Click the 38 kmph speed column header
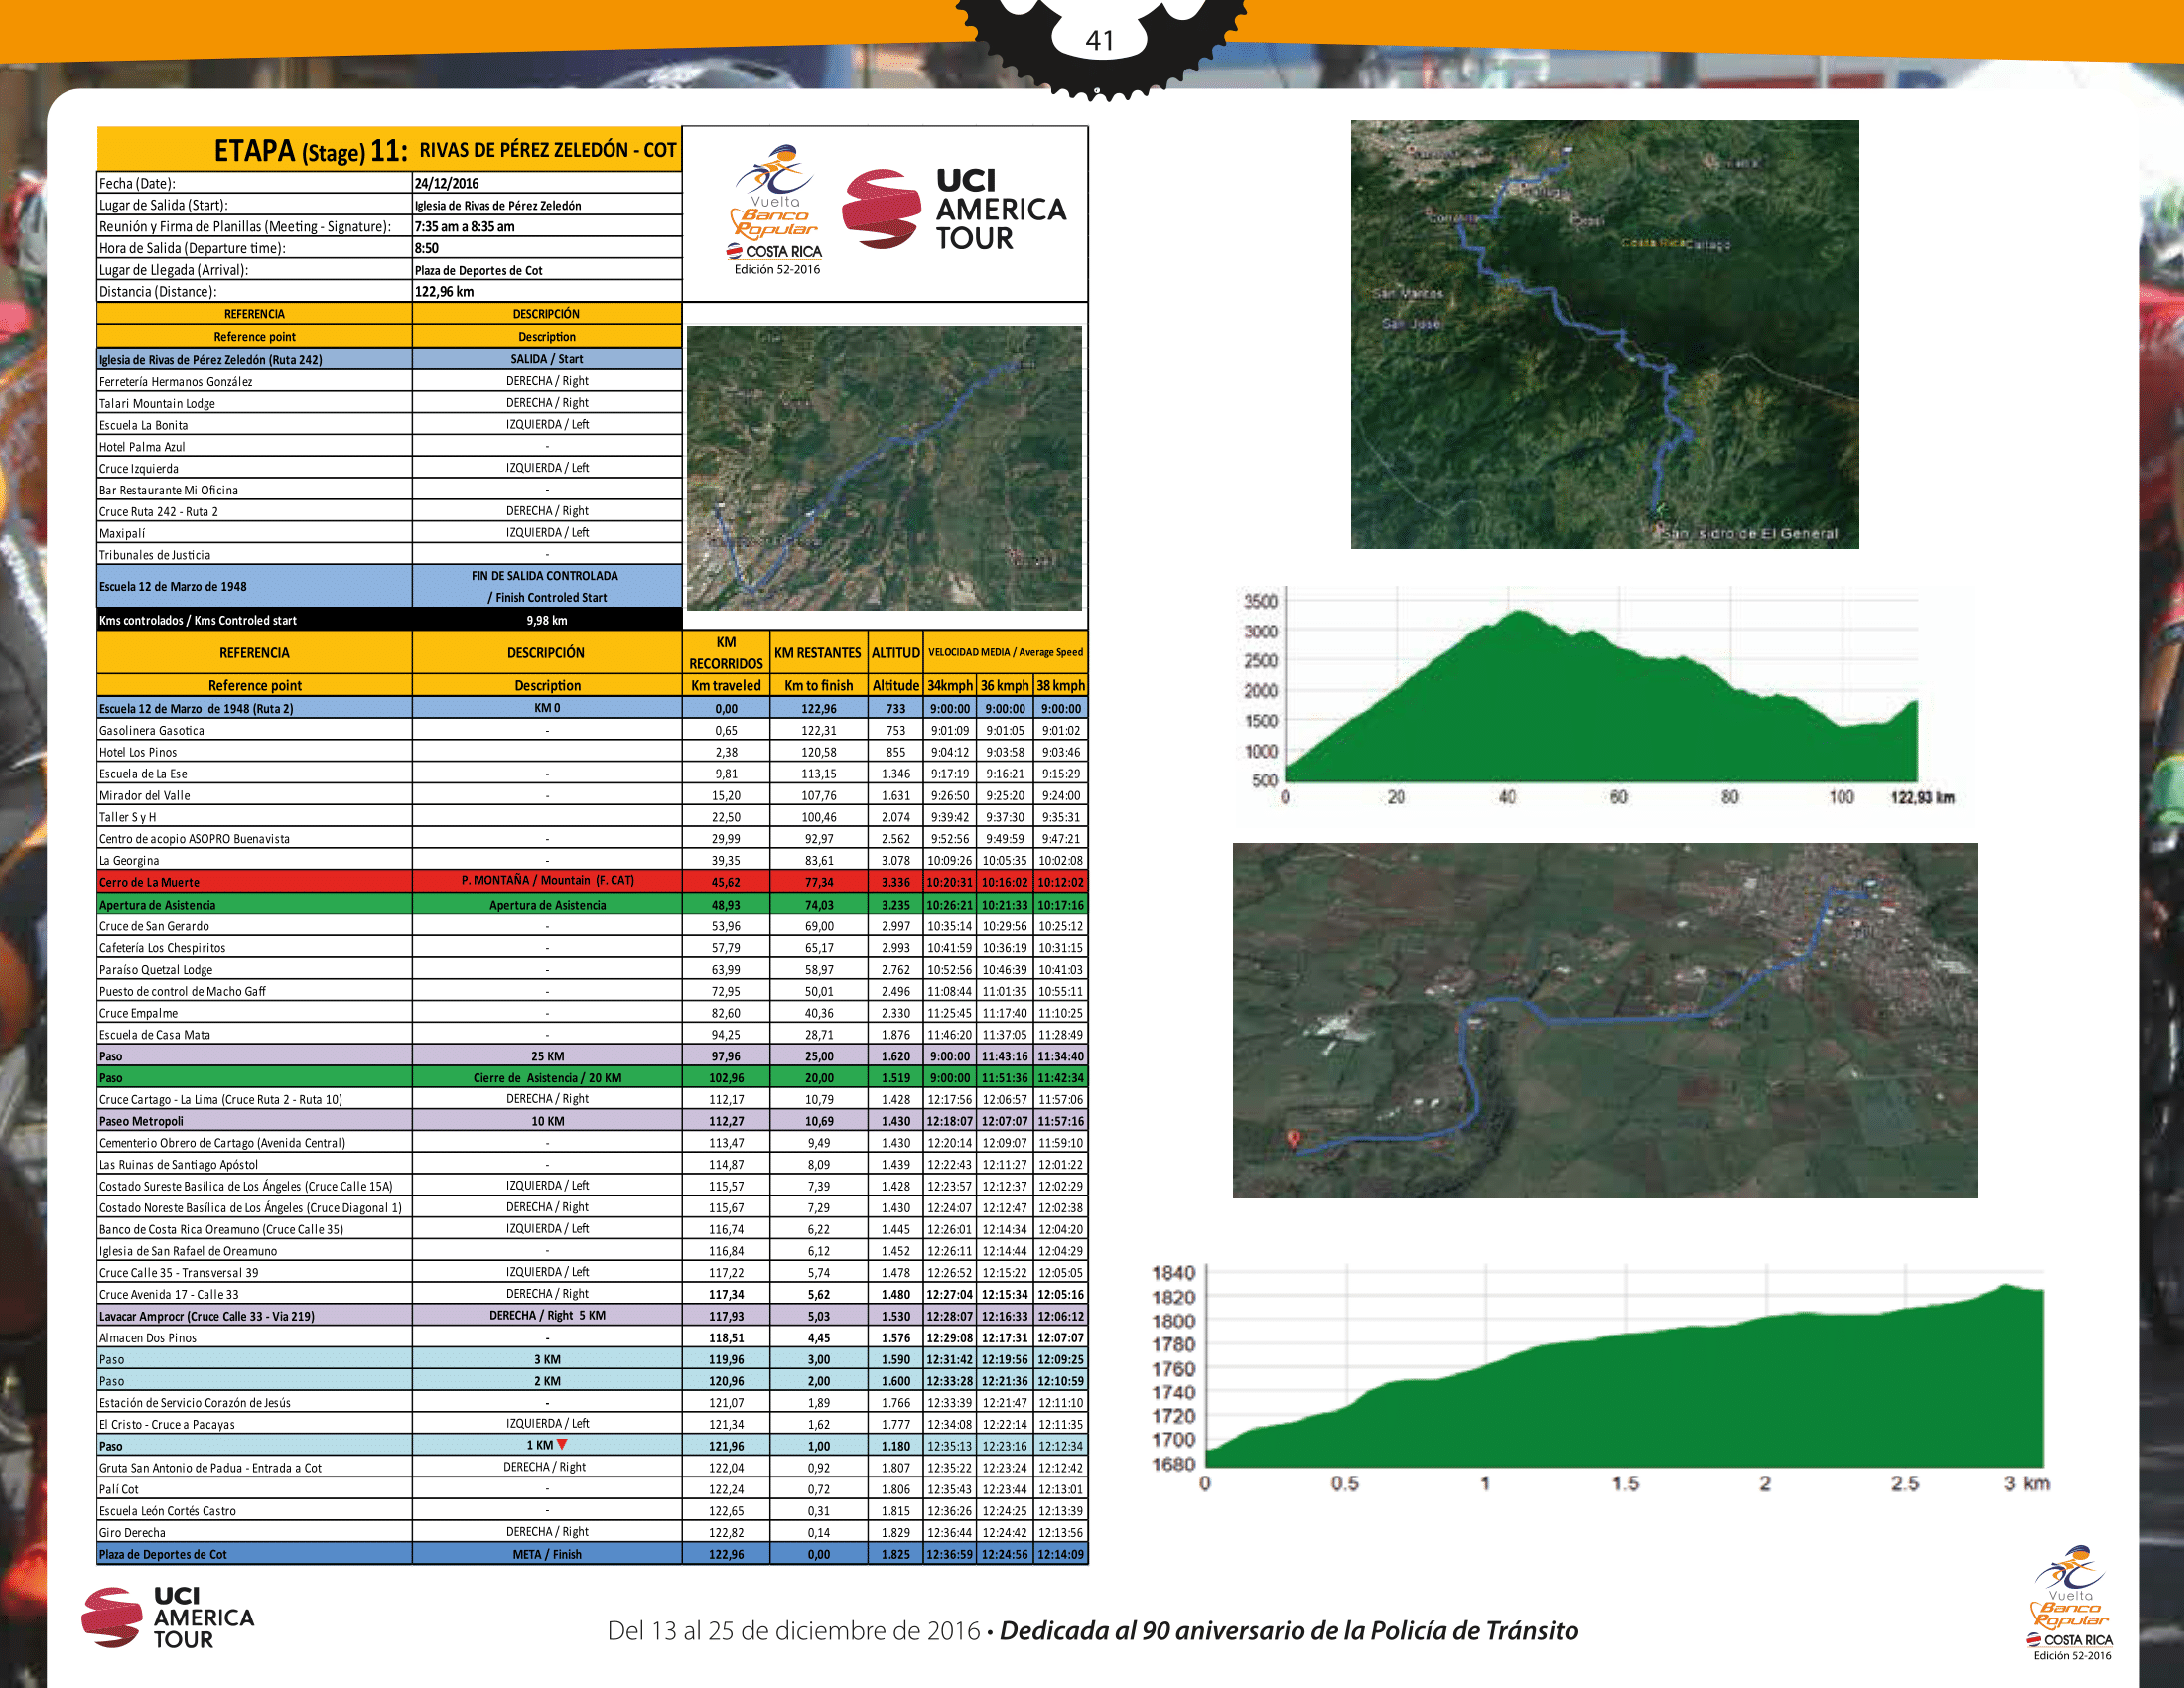The height and width of the screenshot is (1688, 2184). tap(1060, 685)
